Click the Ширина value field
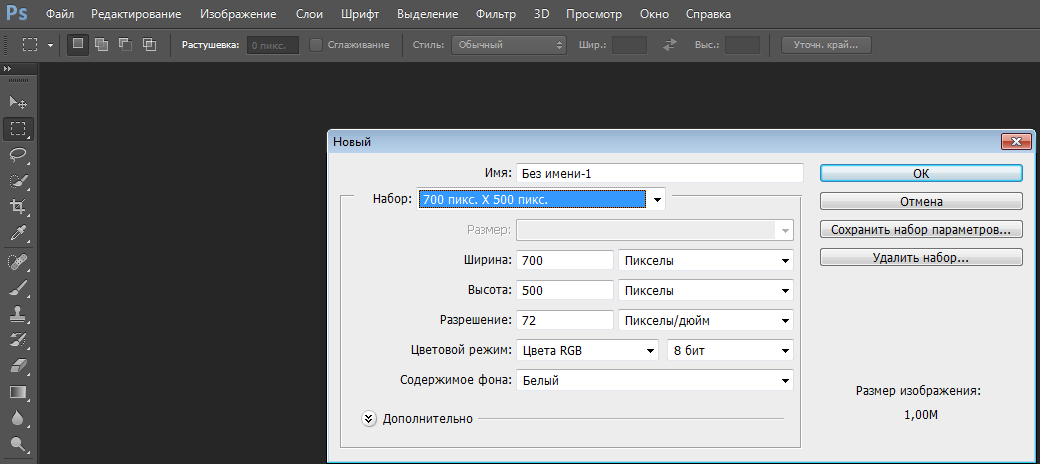 pos(565,261)
